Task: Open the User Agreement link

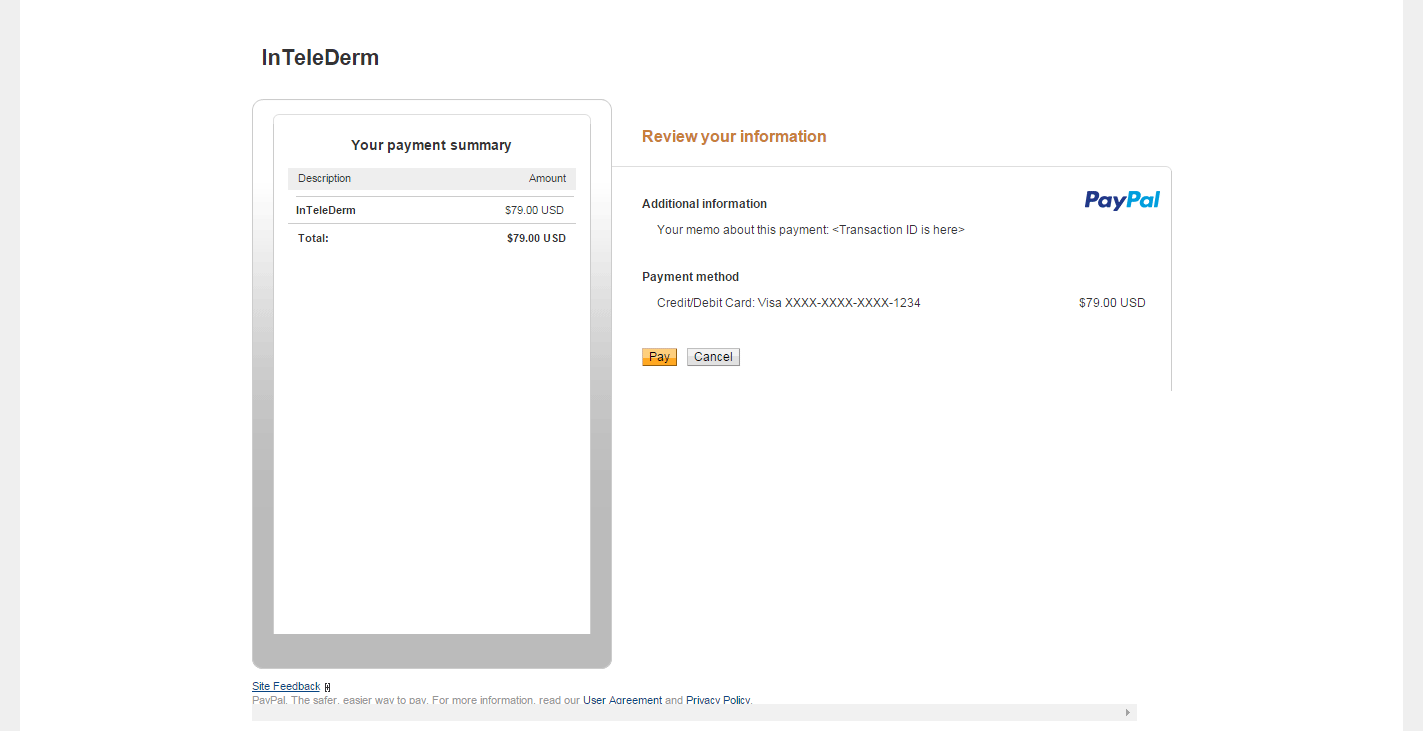Action: (622, 700)
